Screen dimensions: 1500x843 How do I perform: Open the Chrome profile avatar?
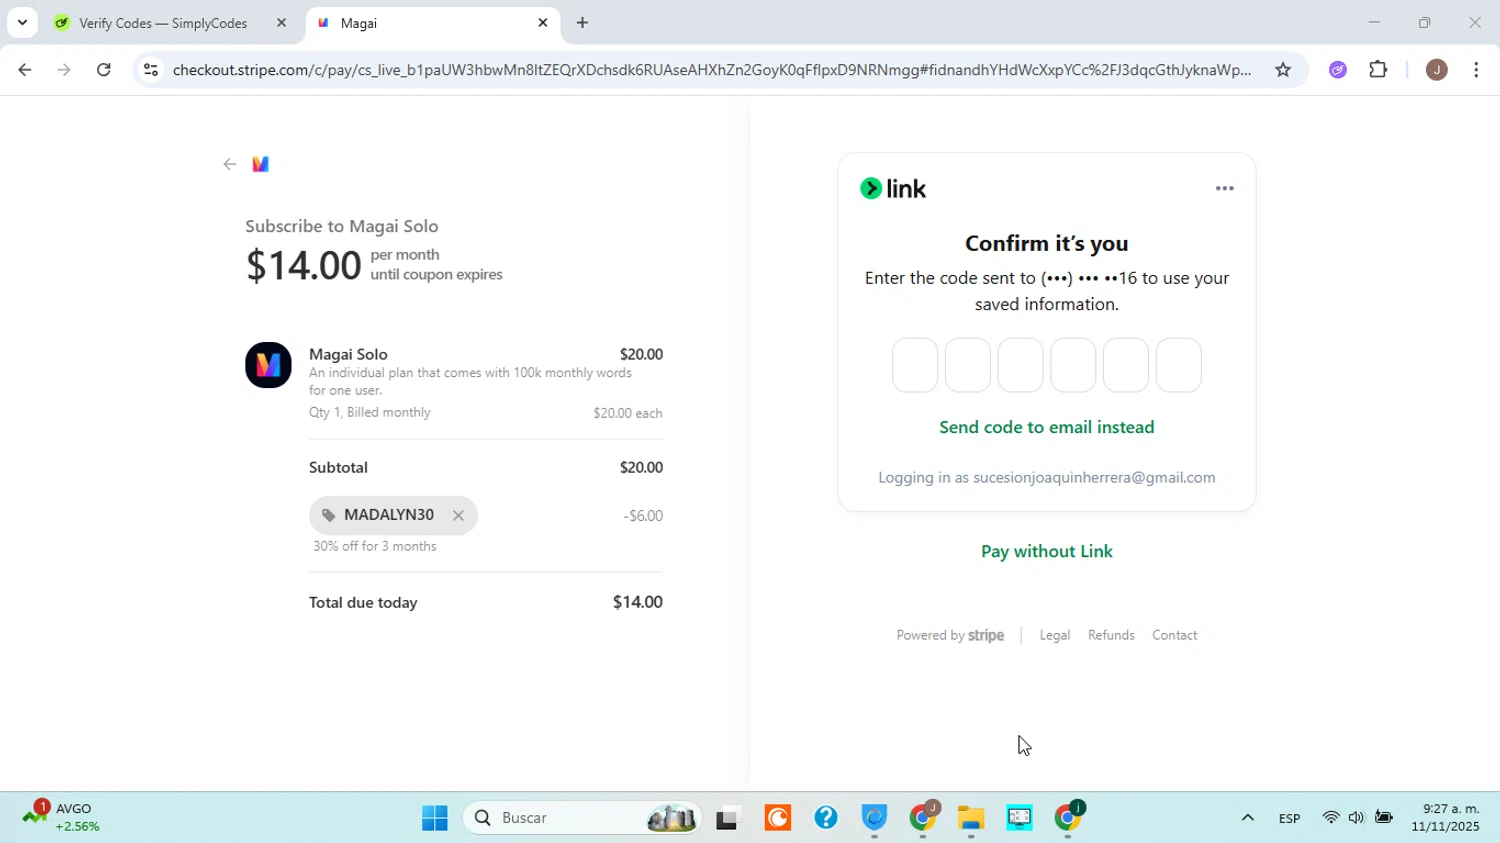click(x=1436, y=70)
